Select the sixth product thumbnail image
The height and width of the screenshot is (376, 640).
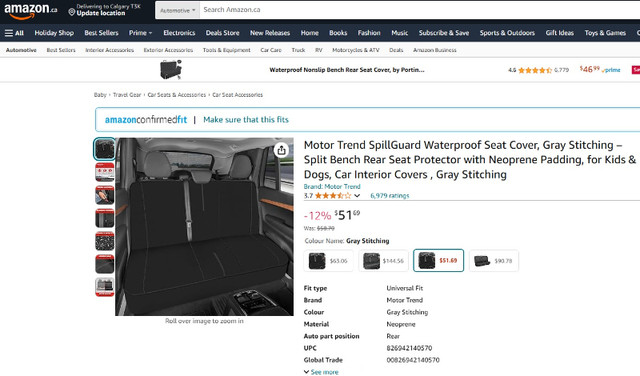coord(104,264)
